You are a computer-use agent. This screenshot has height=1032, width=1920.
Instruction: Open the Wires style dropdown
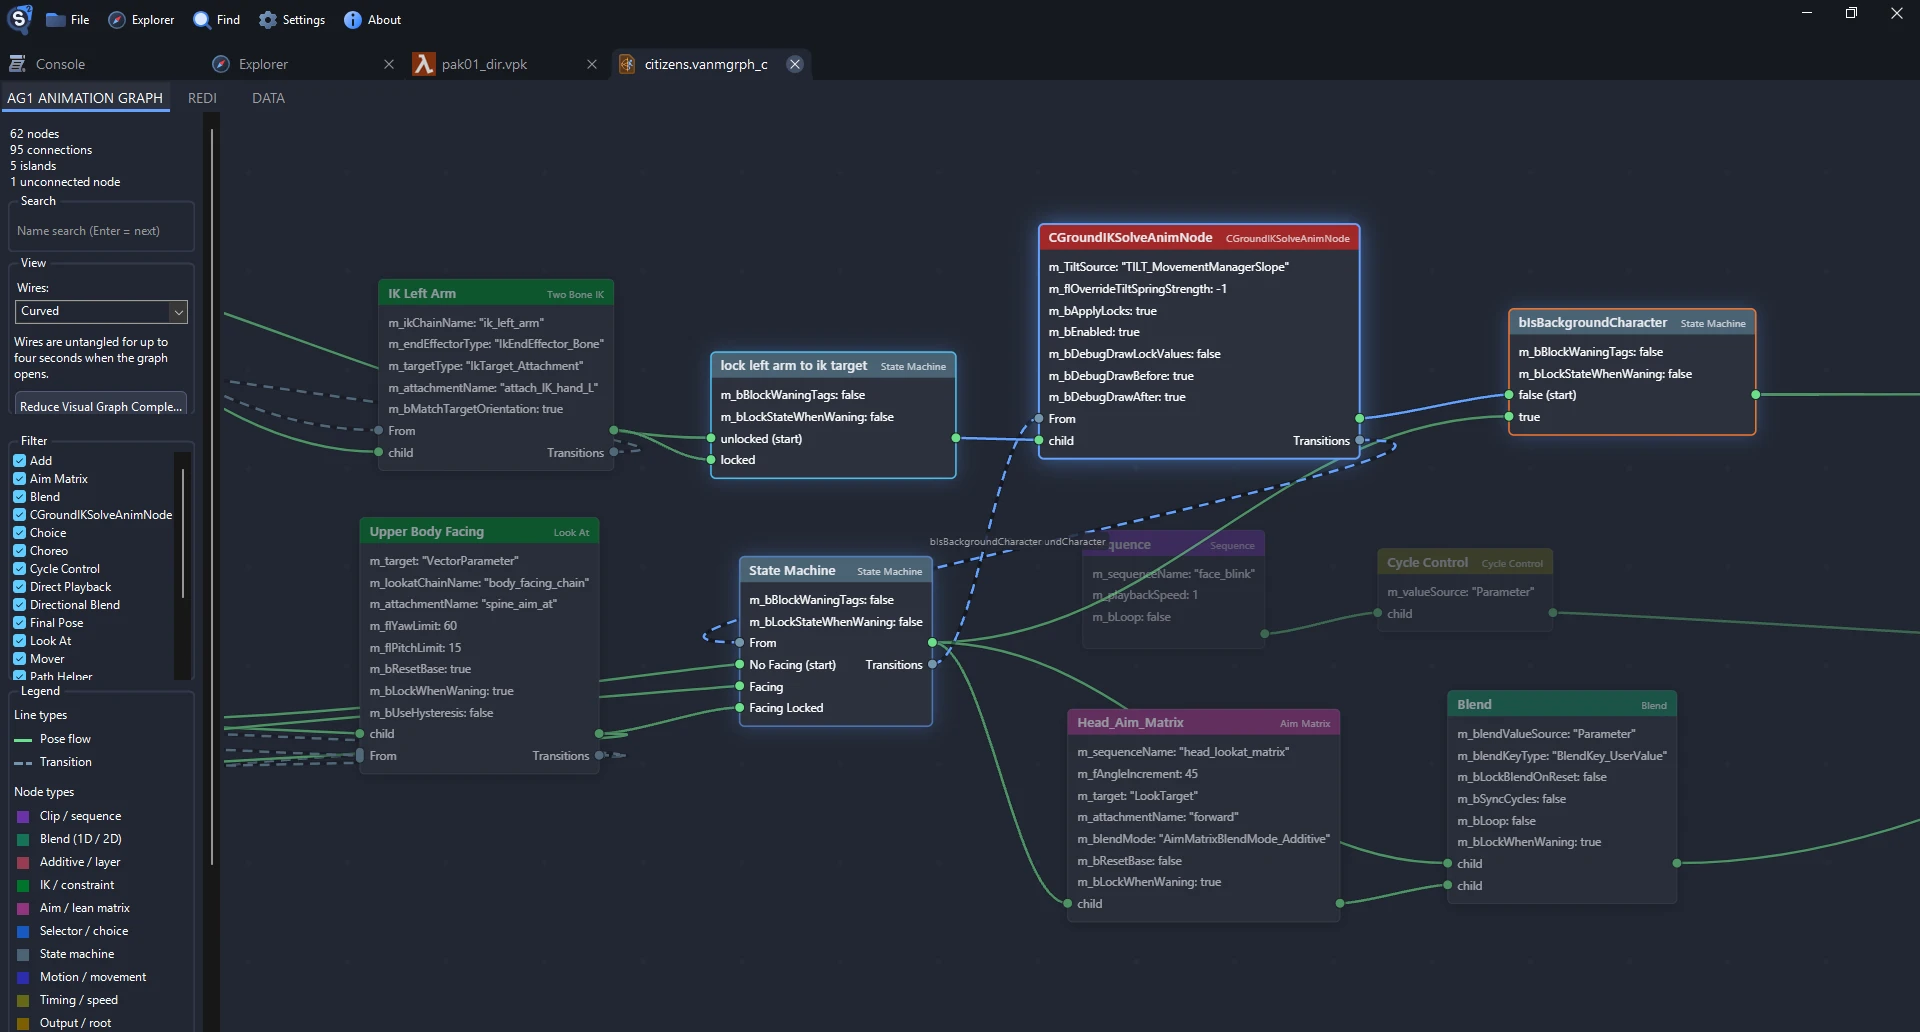point(101,312)
